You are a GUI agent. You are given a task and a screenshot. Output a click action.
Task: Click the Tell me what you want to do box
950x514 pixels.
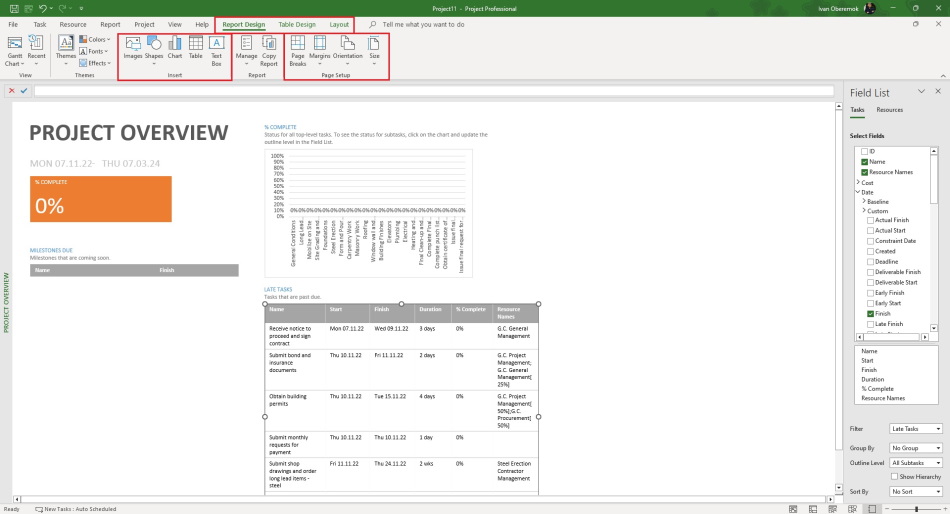click(x=424, y=24)
